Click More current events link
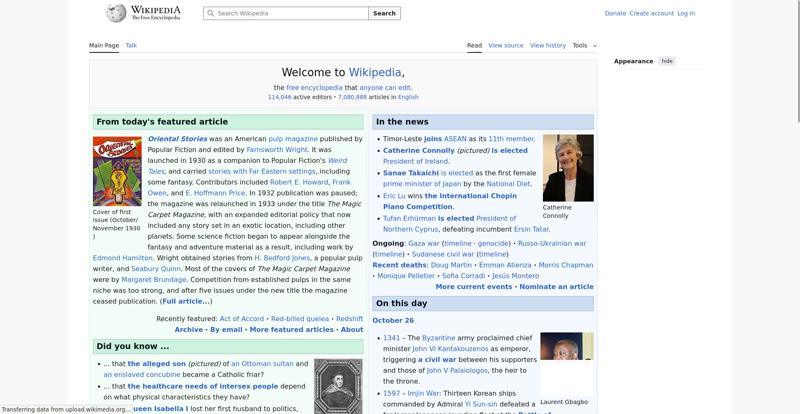This screenshot has height=414, width=800. [x=473, y=287]
